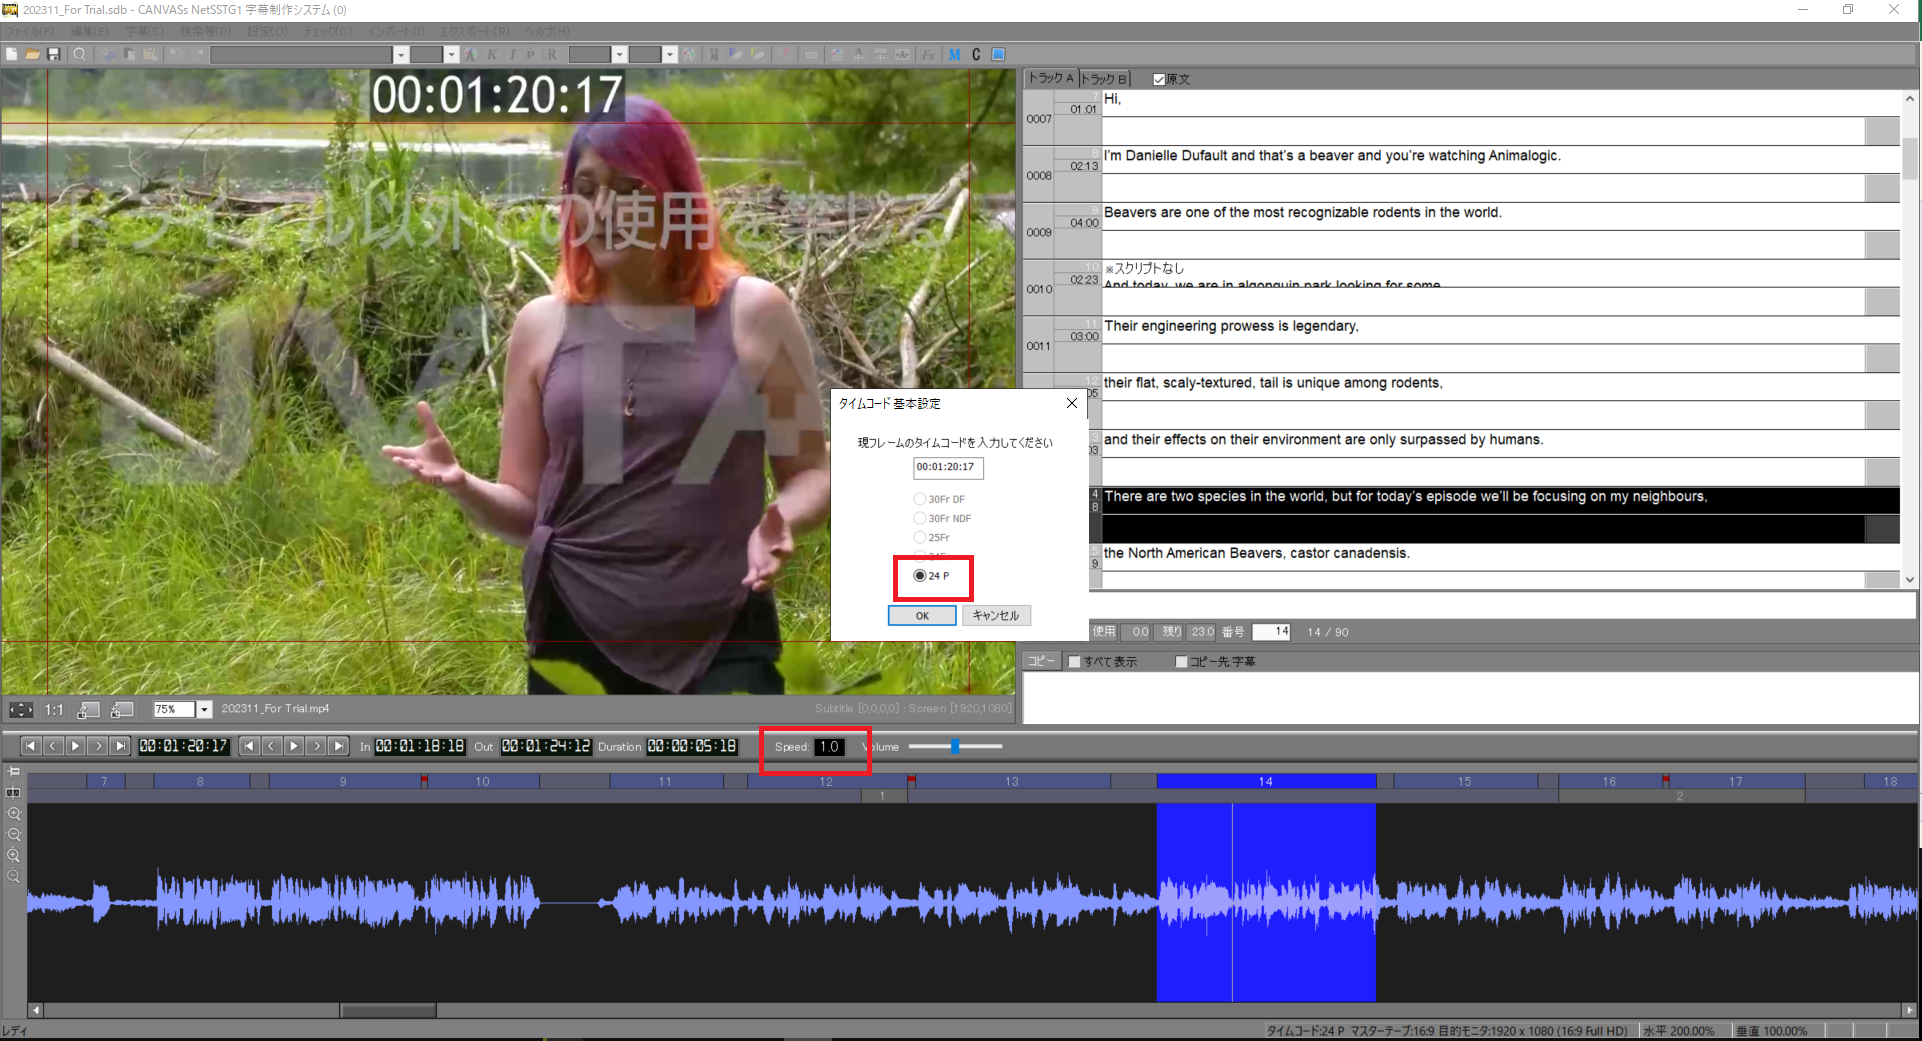Click the volume slider handle
Screen dimensions: 1922x1041
[955, 746]
